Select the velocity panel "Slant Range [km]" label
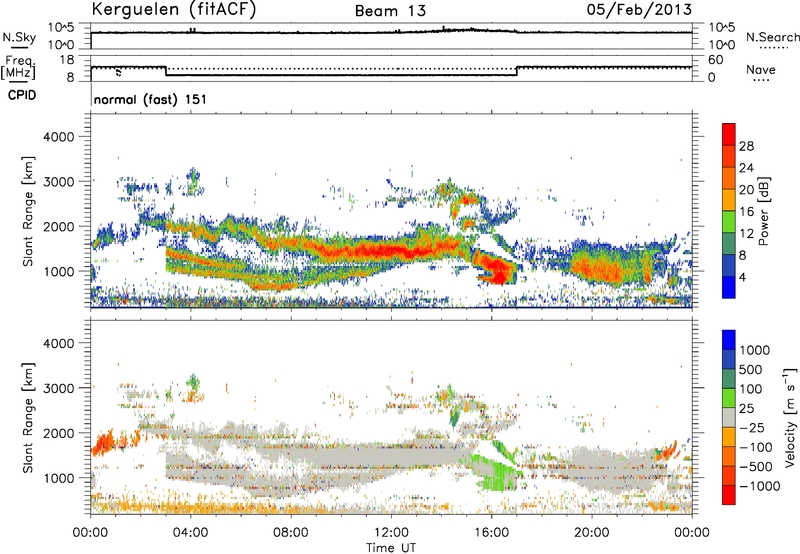The image size is (800, 554). [28, 418]
